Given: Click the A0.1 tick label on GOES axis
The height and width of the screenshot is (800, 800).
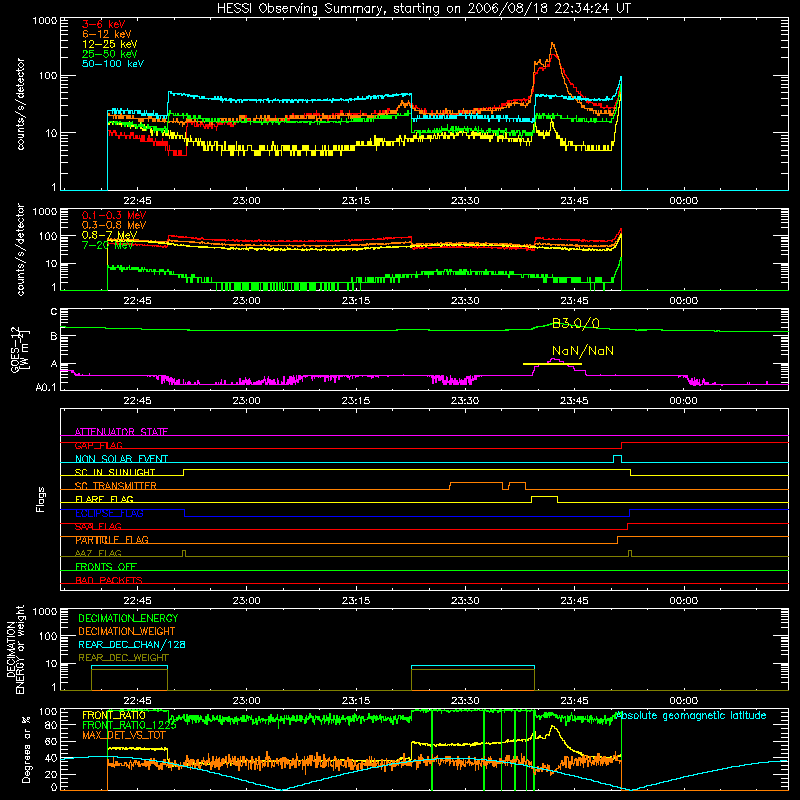Looking at the screenshot, I should coord(46,387).
